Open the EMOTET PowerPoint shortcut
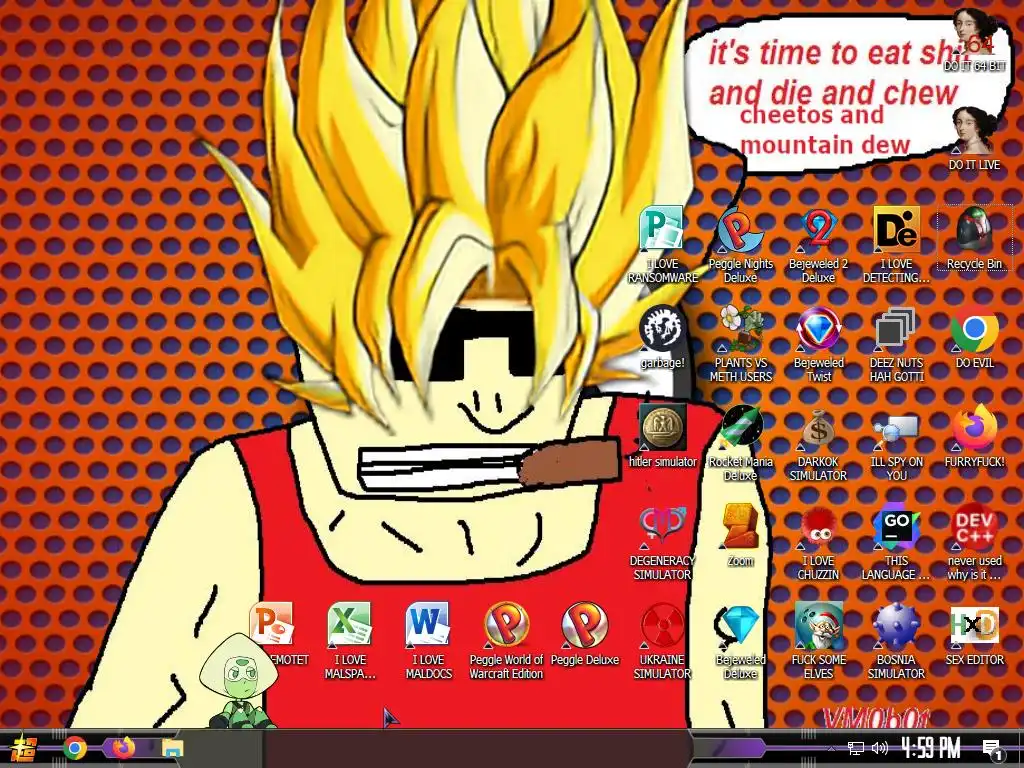Viewport: 1024px width, 768px height. [272, 626]
